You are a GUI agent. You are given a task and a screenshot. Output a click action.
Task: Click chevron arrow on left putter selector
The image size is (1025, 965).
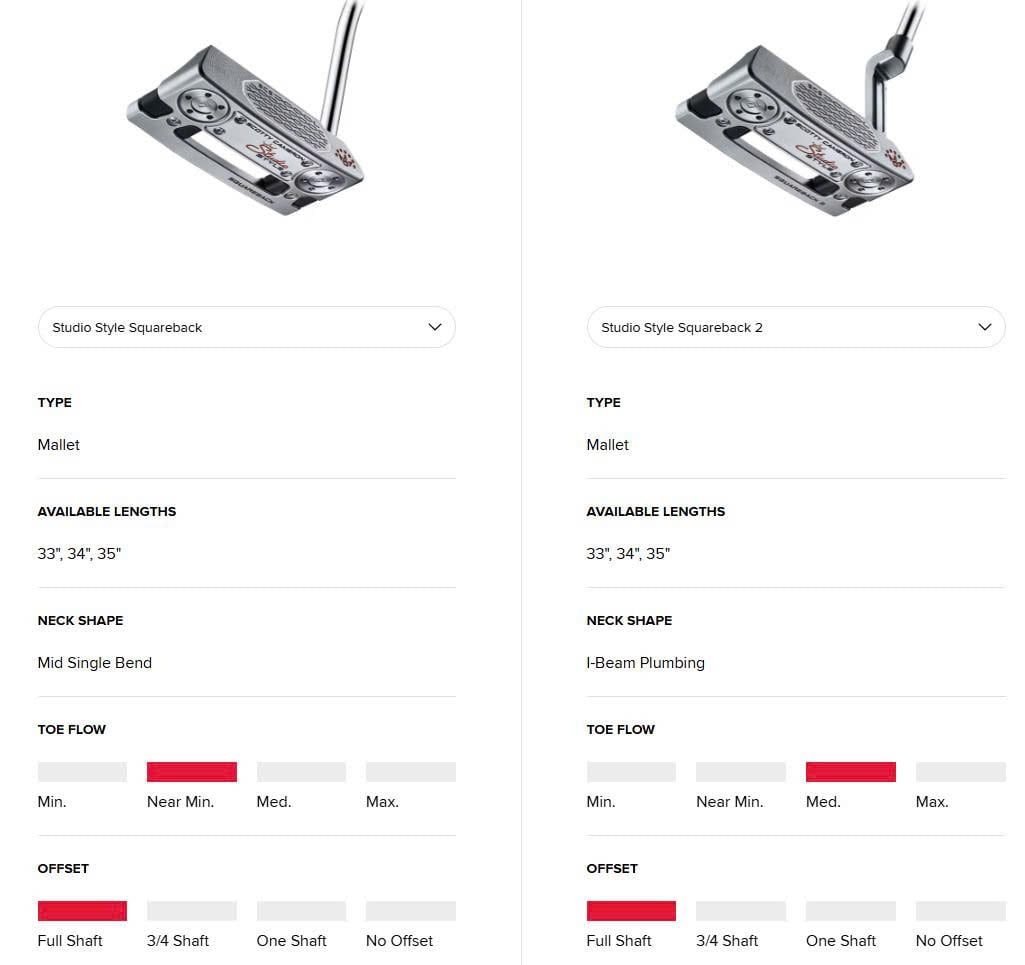[x=435, y=327]
